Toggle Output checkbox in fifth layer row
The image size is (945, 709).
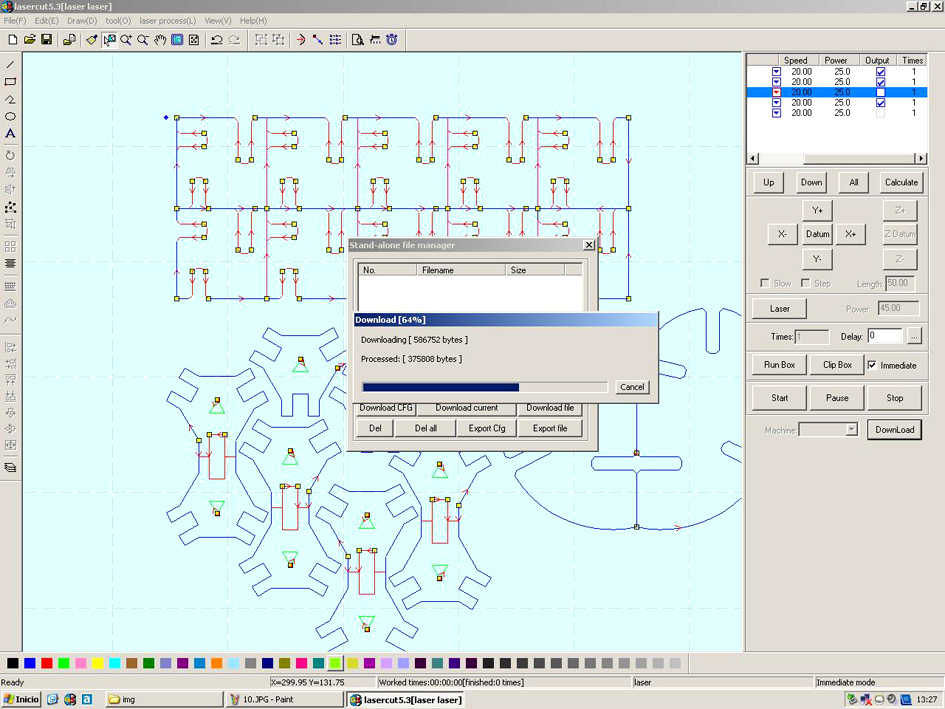pyautogui.click(x=881, y=113)
